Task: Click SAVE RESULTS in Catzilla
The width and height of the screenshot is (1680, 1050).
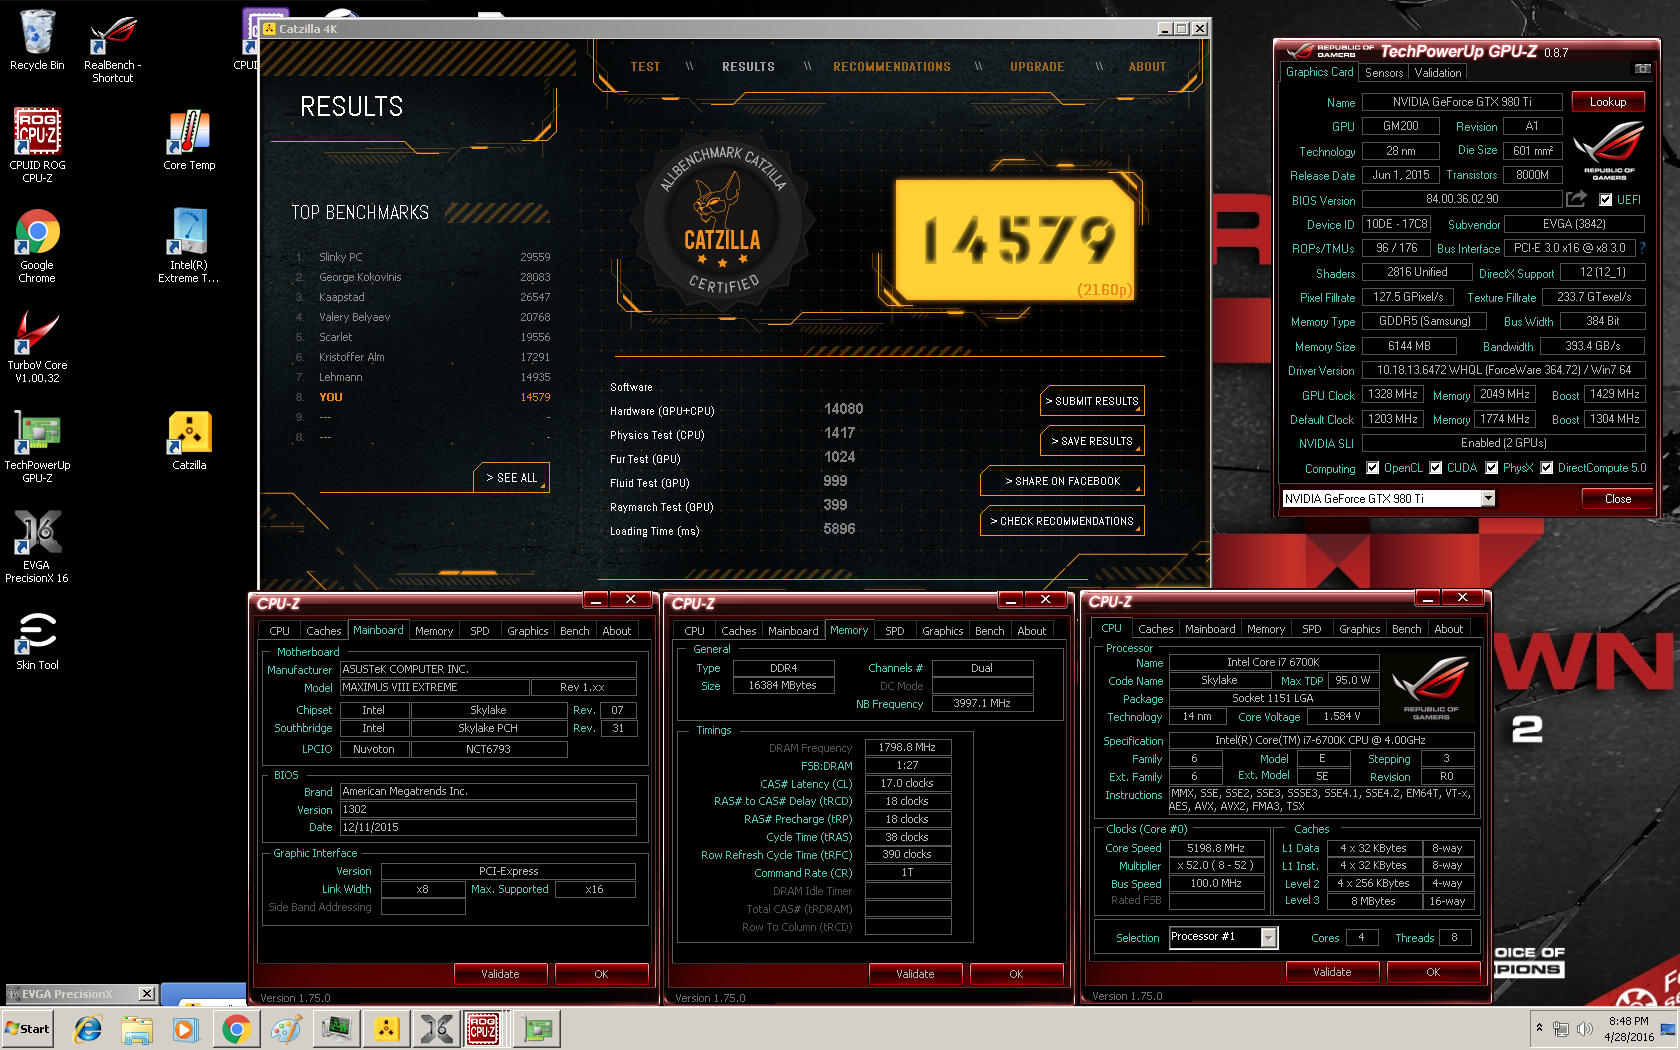Action: [x=1092, y=441]
